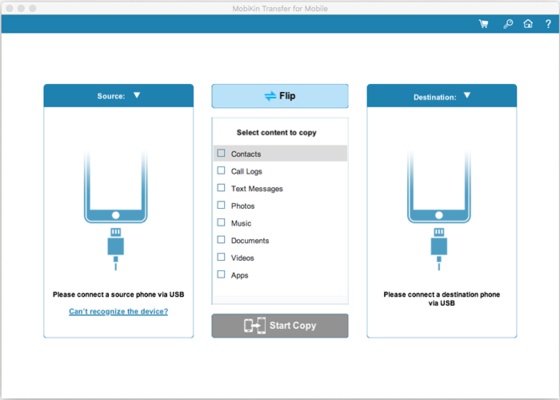The height and width of the screenshot is (400, 560).
Task: Toggle the Music checkbox
Action: click(x=221, y=222)
